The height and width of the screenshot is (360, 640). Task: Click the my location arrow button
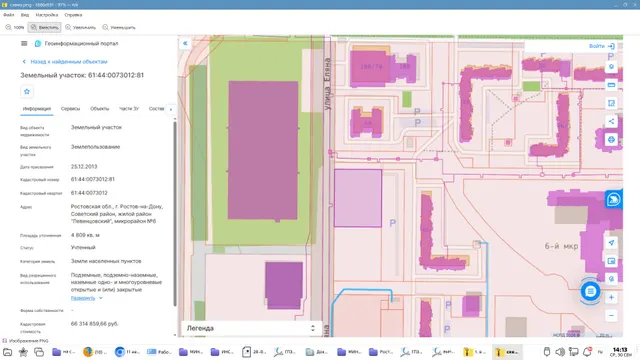(x=611, y=243)
